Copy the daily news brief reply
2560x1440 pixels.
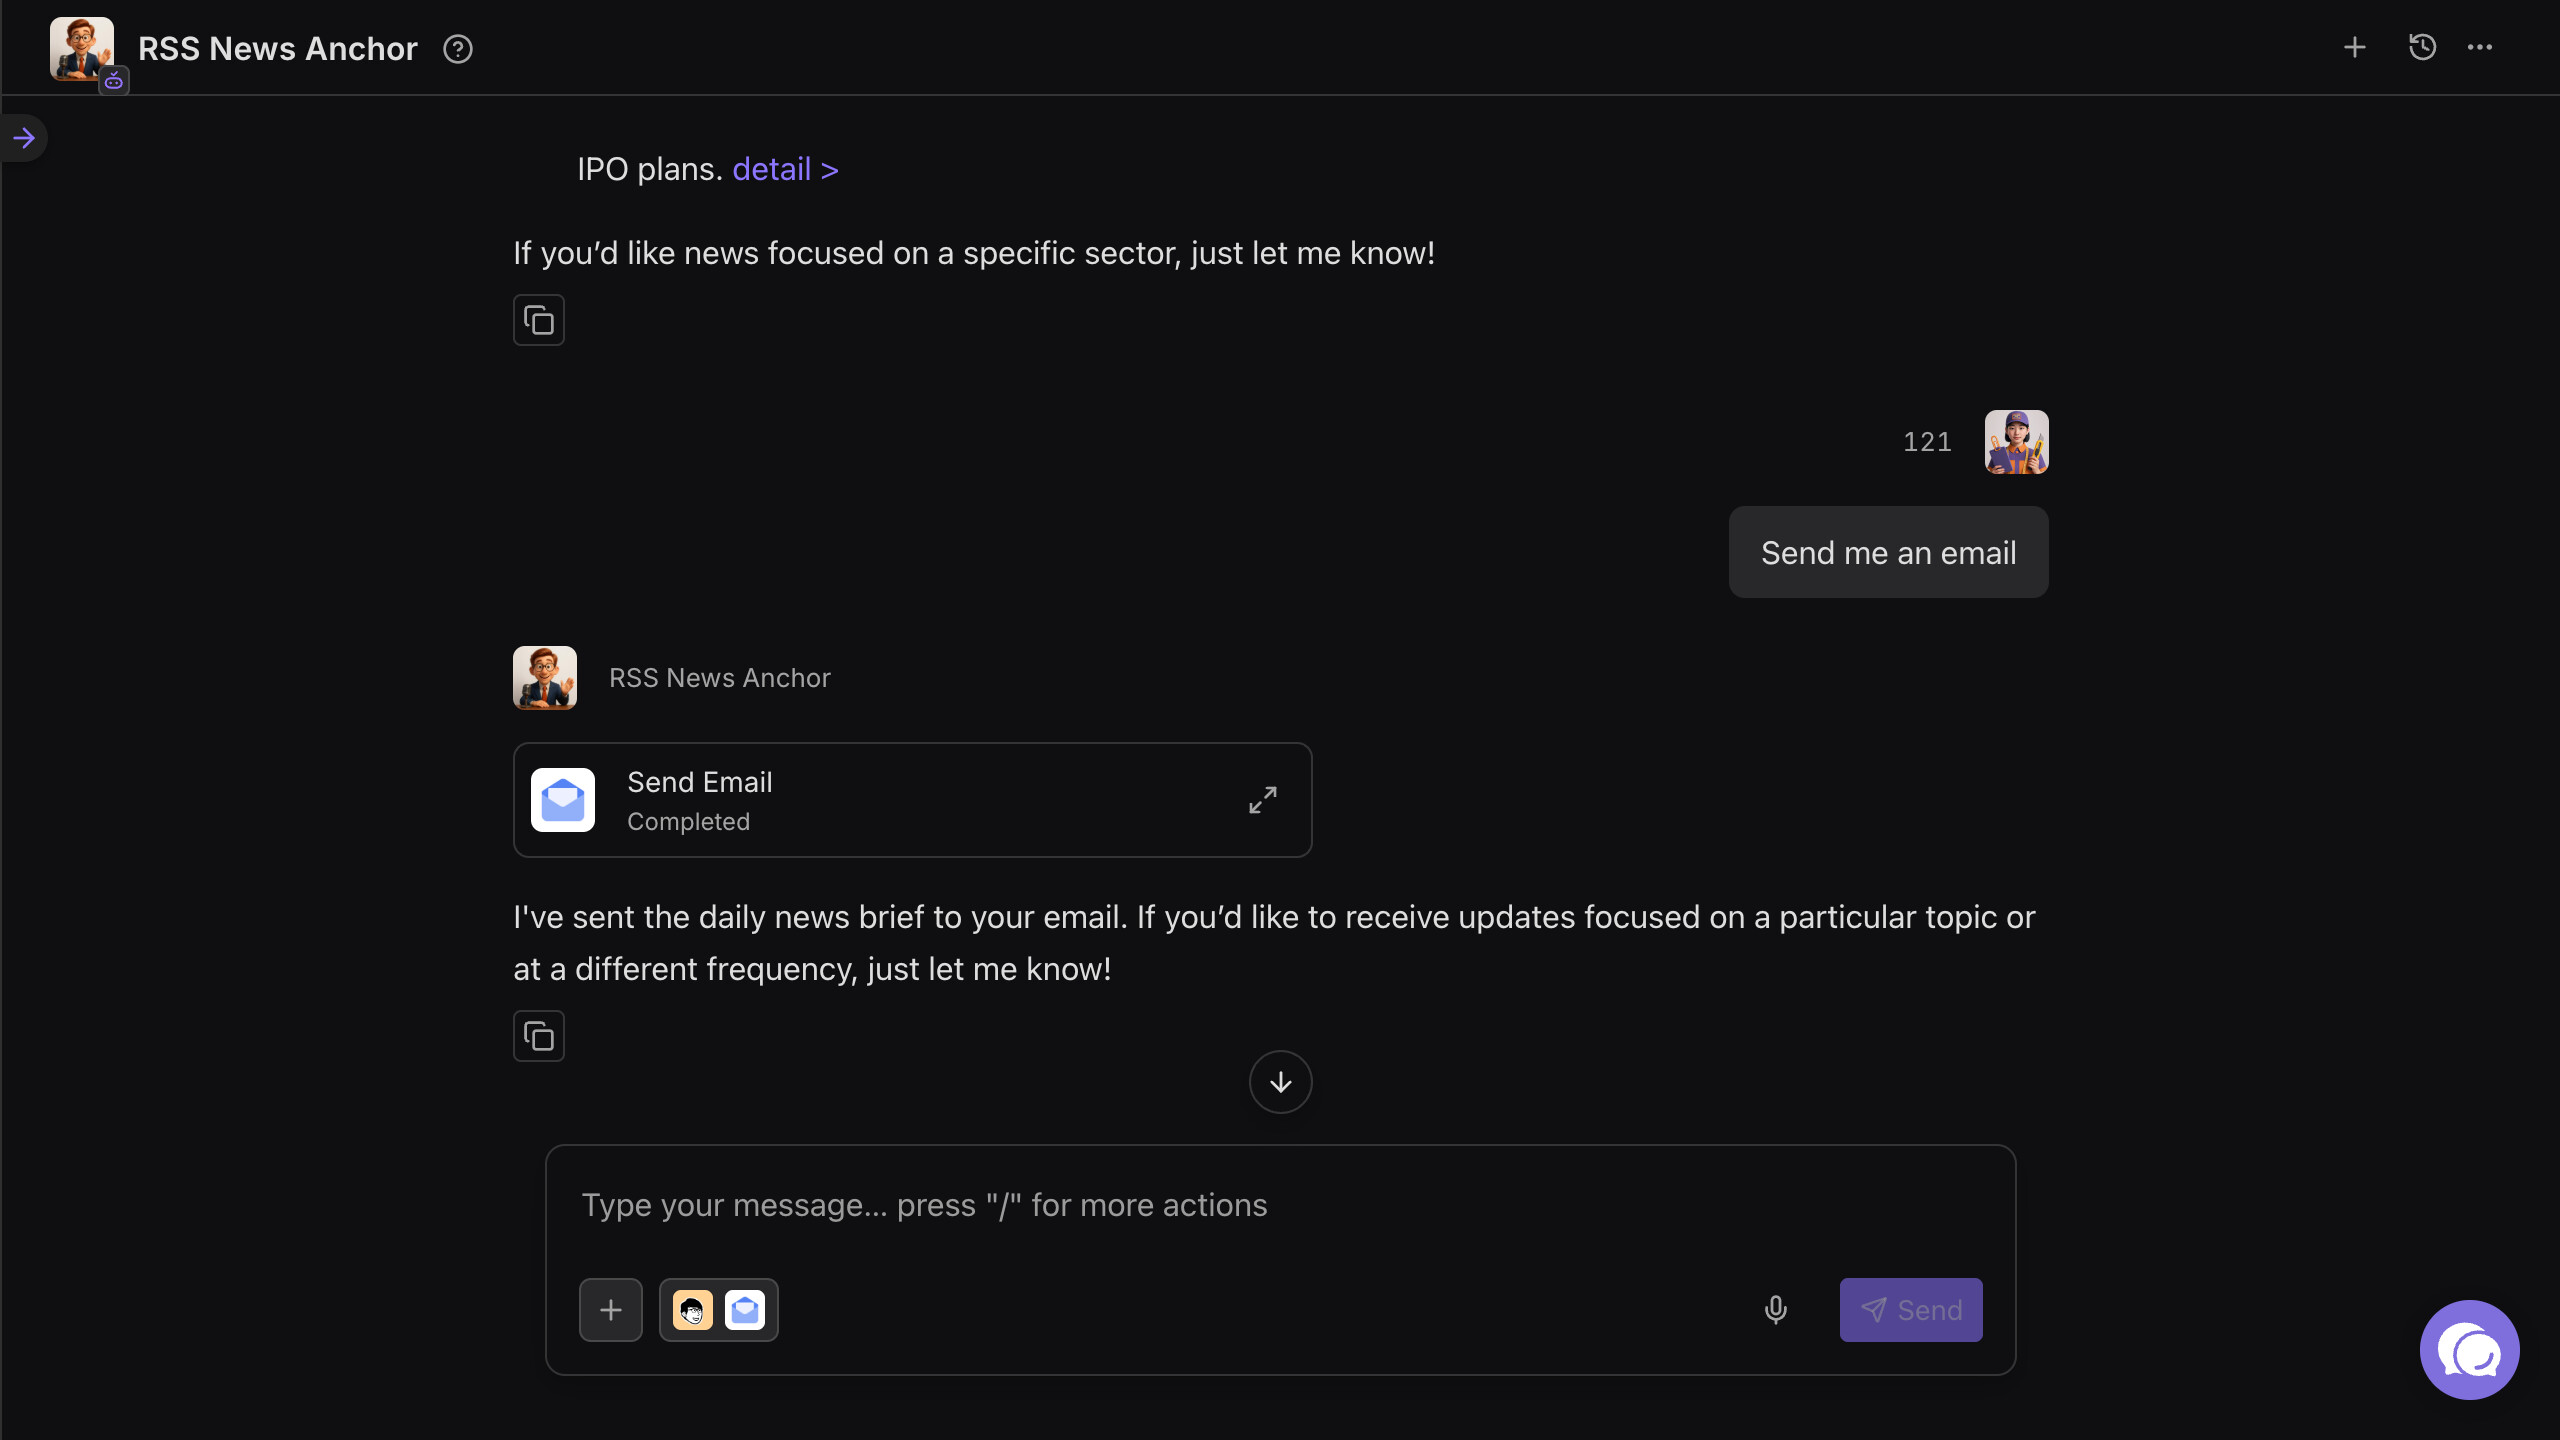point(539,1036)
